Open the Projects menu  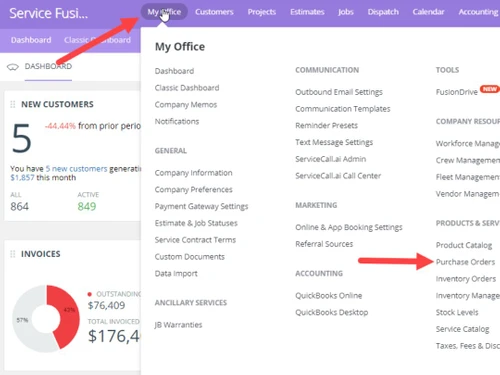click(262, 12)
